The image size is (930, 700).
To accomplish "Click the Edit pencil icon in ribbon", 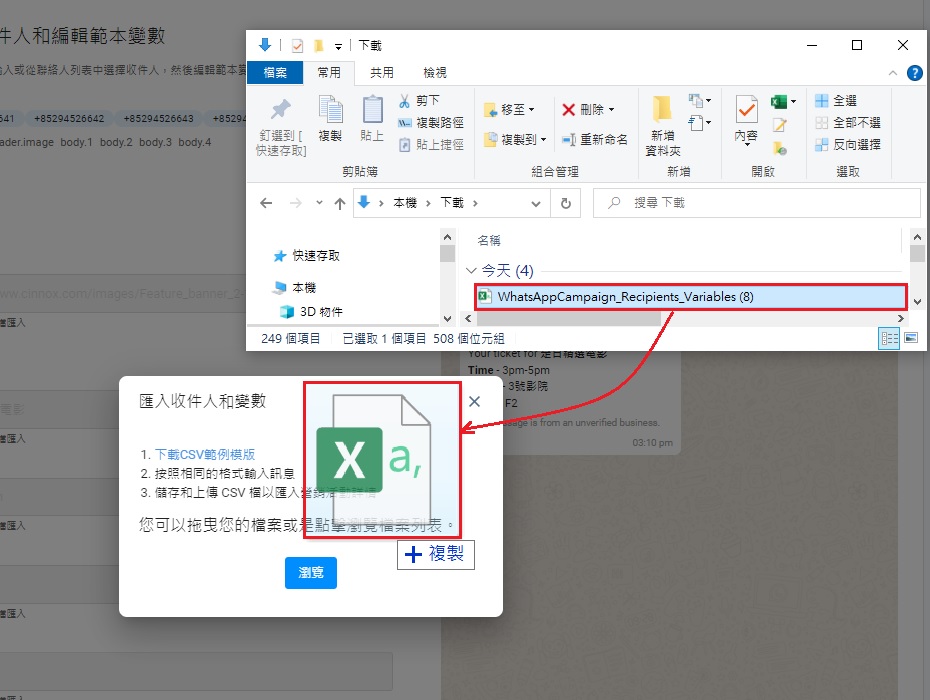I will click(779, 125).
